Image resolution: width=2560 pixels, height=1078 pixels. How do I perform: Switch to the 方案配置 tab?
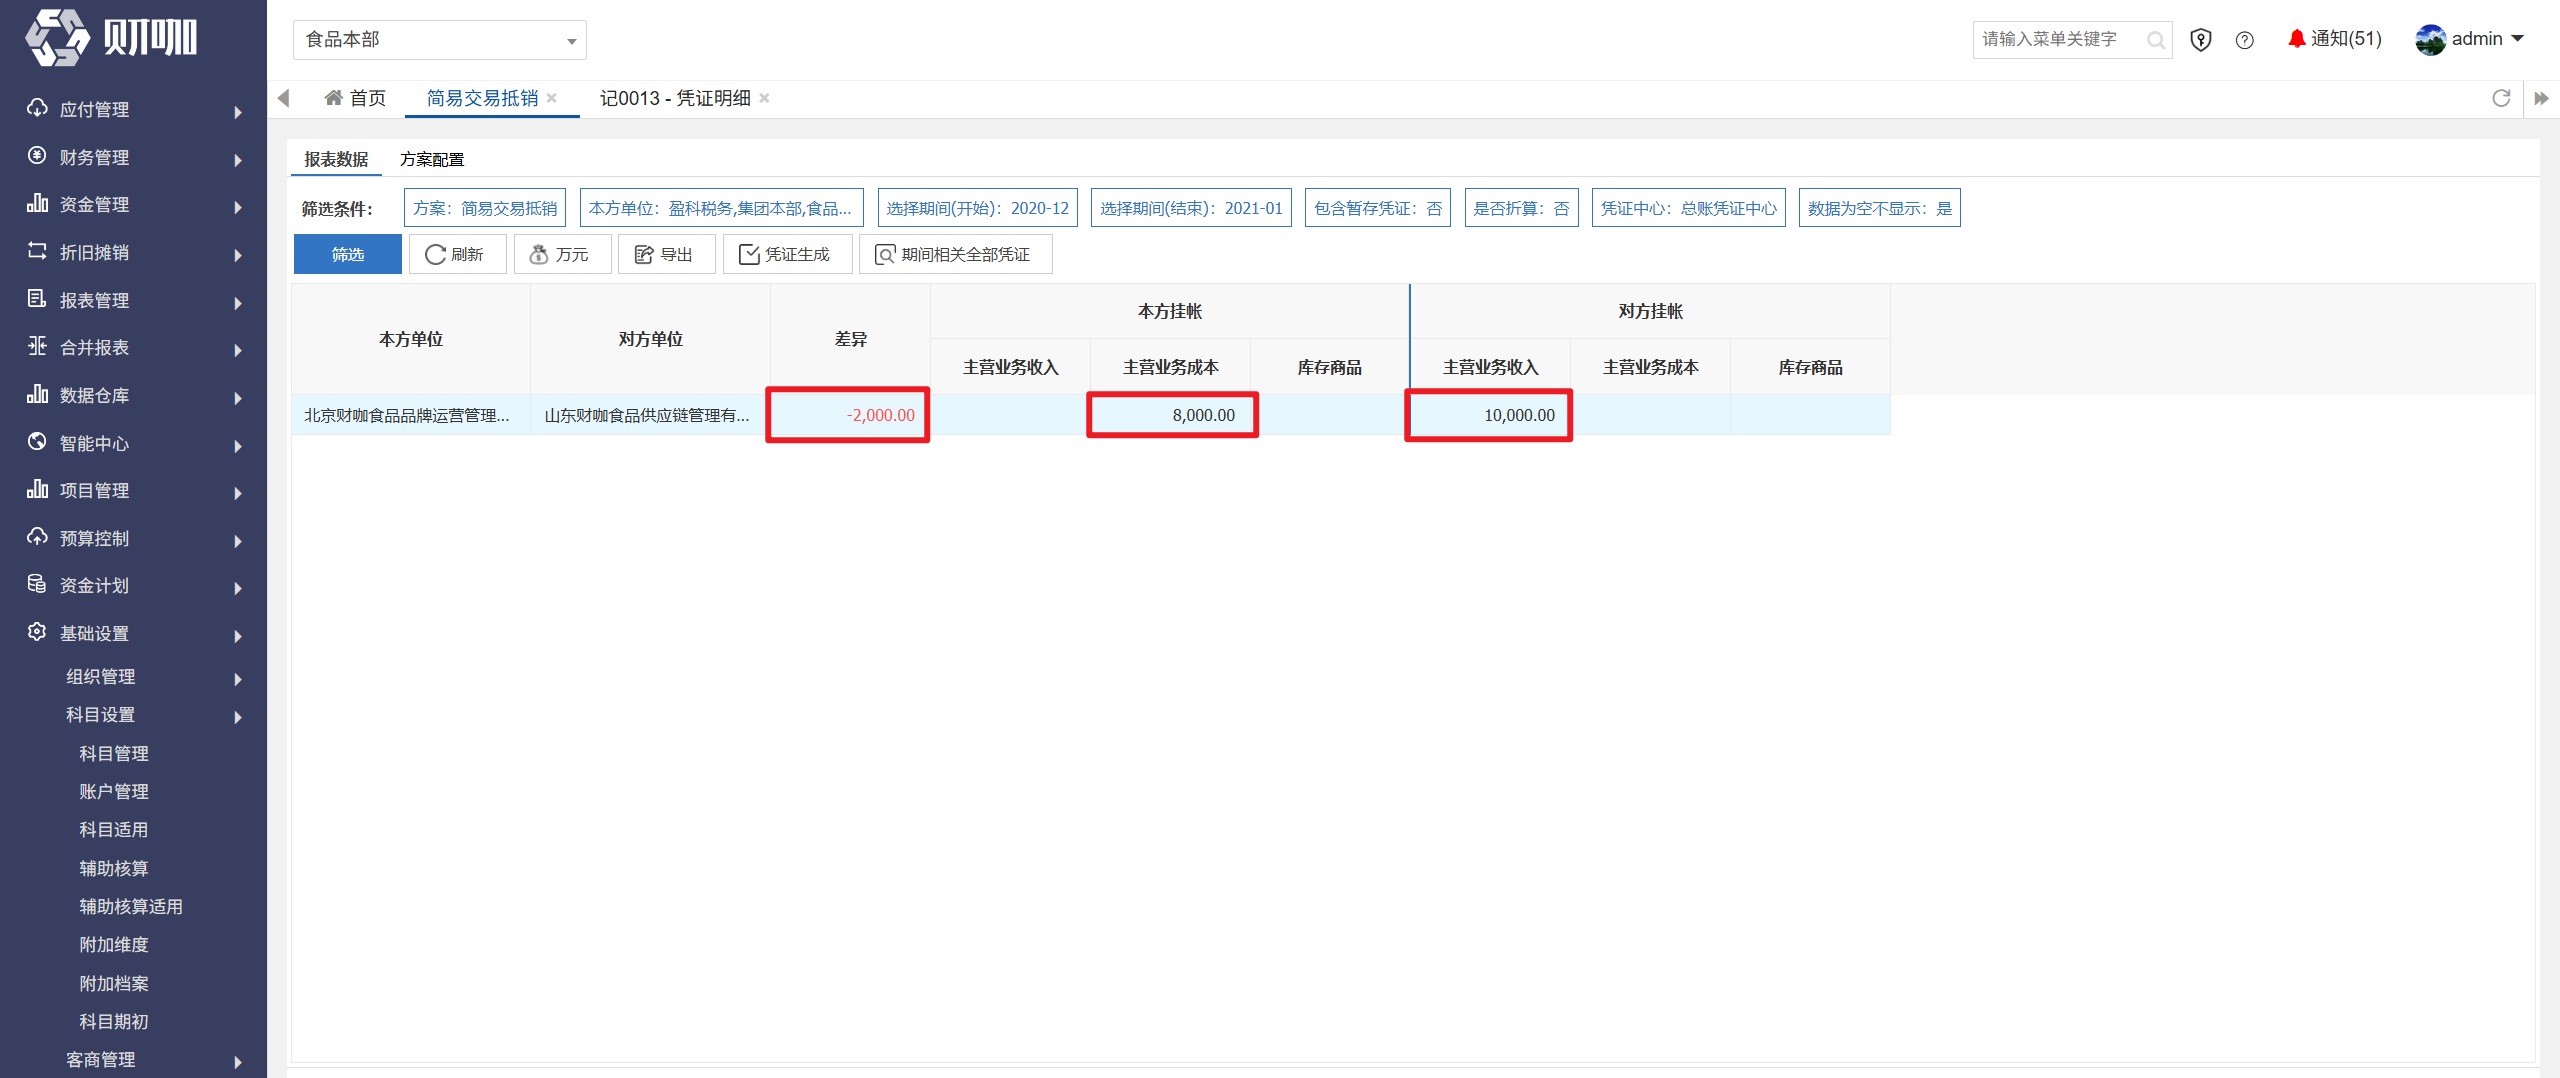pos(432,160)
